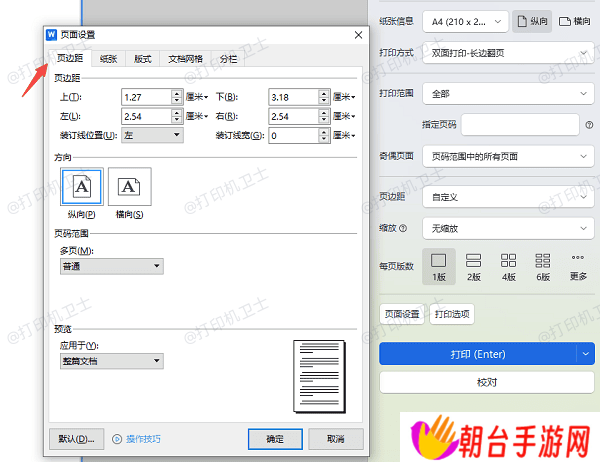This screenshot has height=462, width=600.
Task: Expand the print button arrow menu
Action: (585, 354)
